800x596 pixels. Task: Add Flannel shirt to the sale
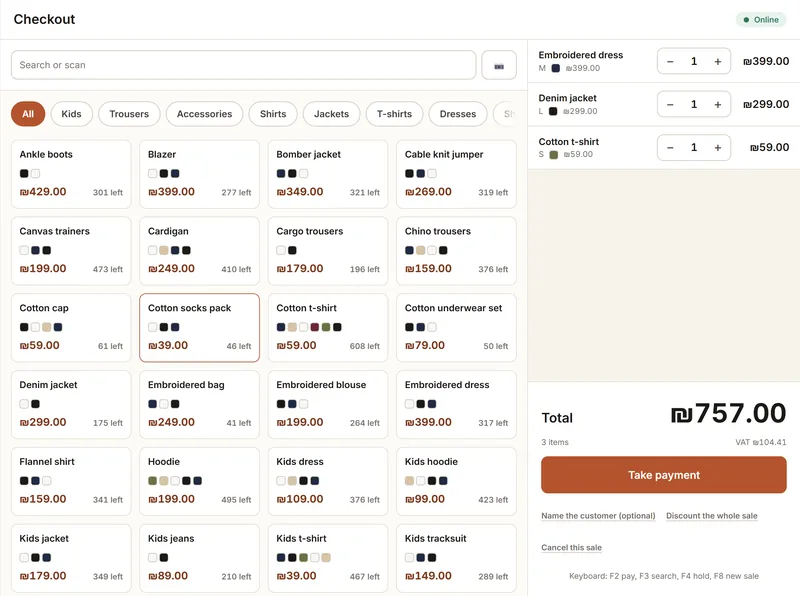pos(71,481)
